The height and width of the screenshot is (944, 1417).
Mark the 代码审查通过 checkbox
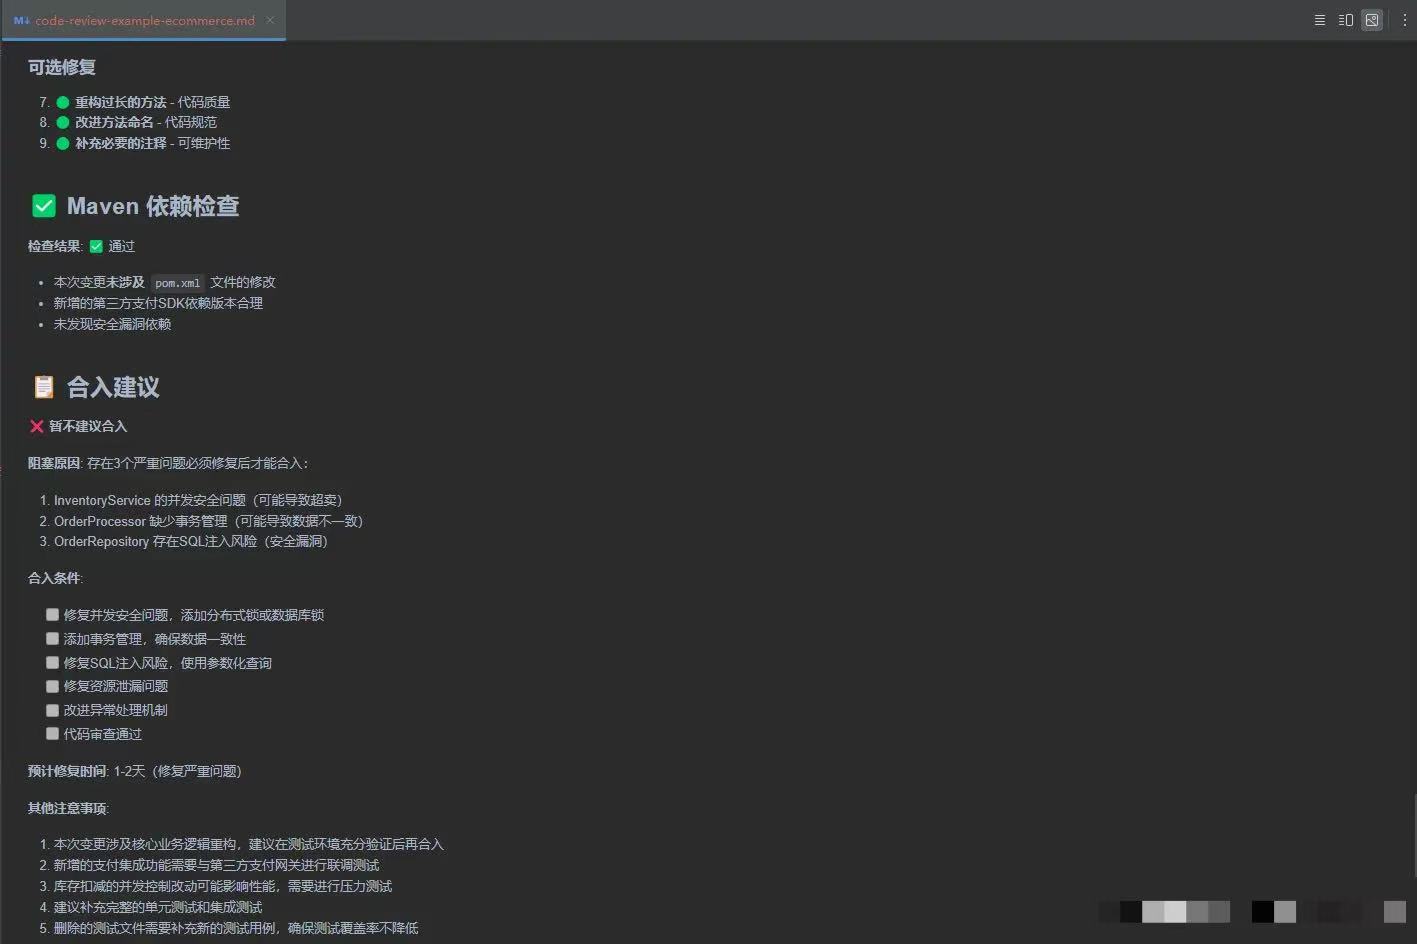click(x=52, y=734)
